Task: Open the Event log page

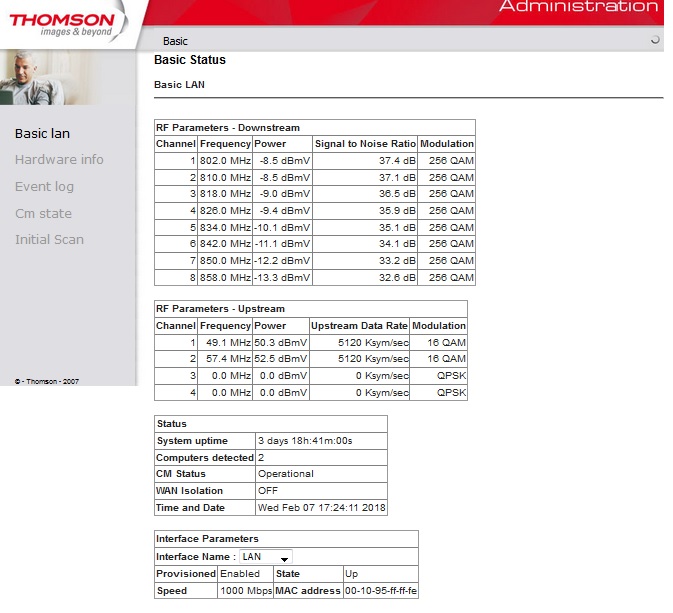Action: pyautogui.click(x=44, y=187)
